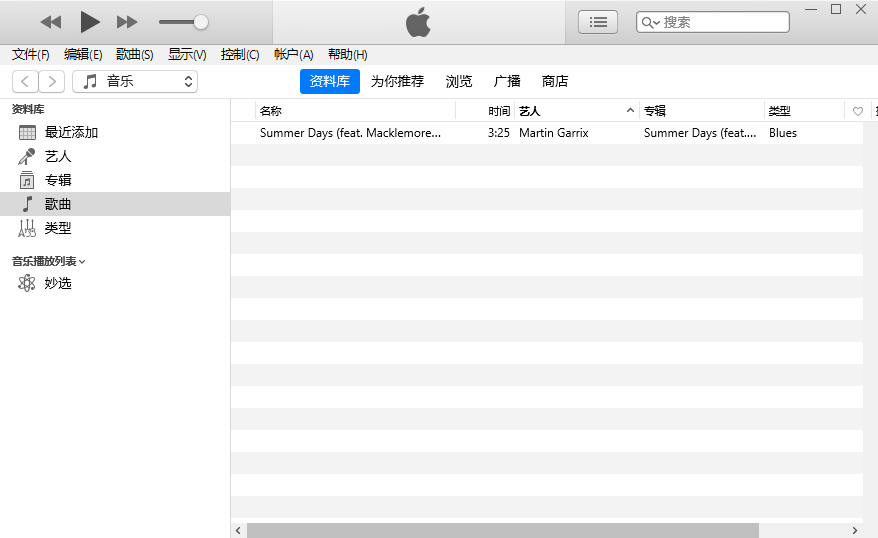
Task: Start playback with the Play button
Action: (x=90, y=22)
